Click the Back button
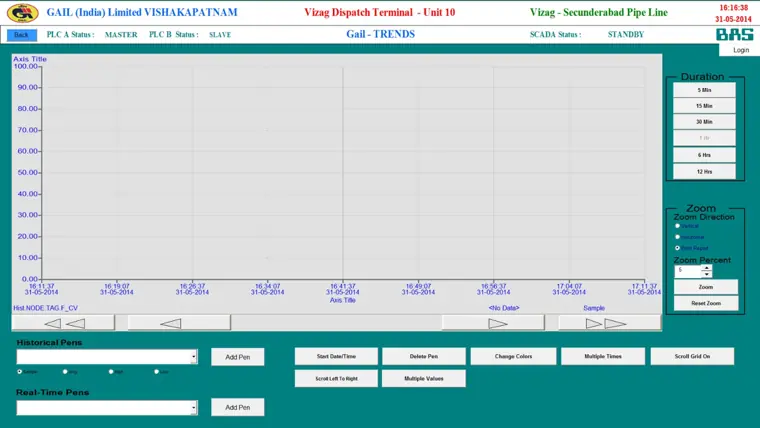 point(21,35)
